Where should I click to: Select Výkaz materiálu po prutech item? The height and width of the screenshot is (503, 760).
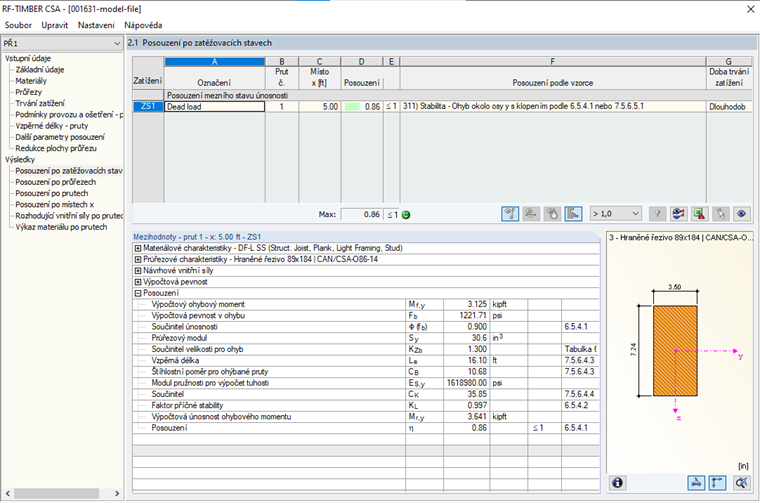pos(61,227)
